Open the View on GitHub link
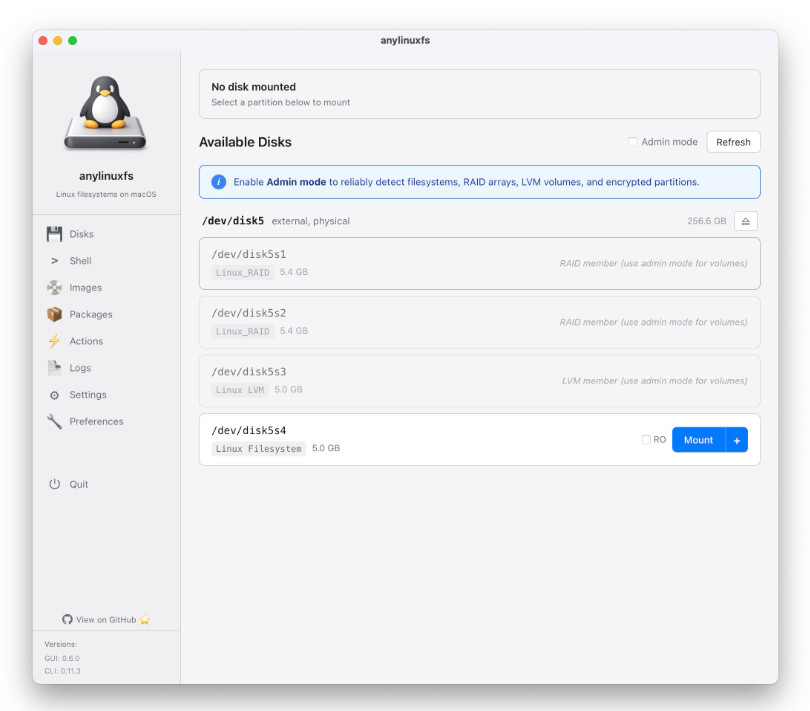Image resolution: width=810 pixels, height=711 pixels. (106, 620)
